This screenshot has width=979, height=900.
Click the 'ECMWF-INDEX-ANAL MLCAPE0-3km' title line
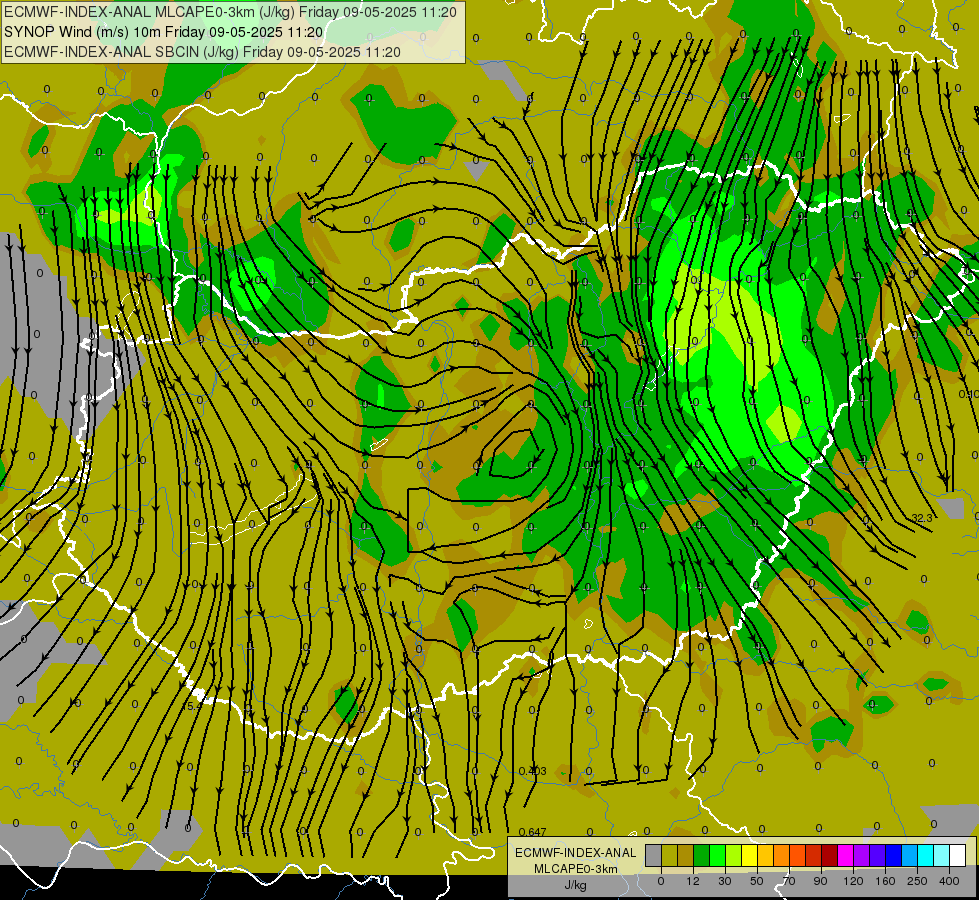click(230, 12)
